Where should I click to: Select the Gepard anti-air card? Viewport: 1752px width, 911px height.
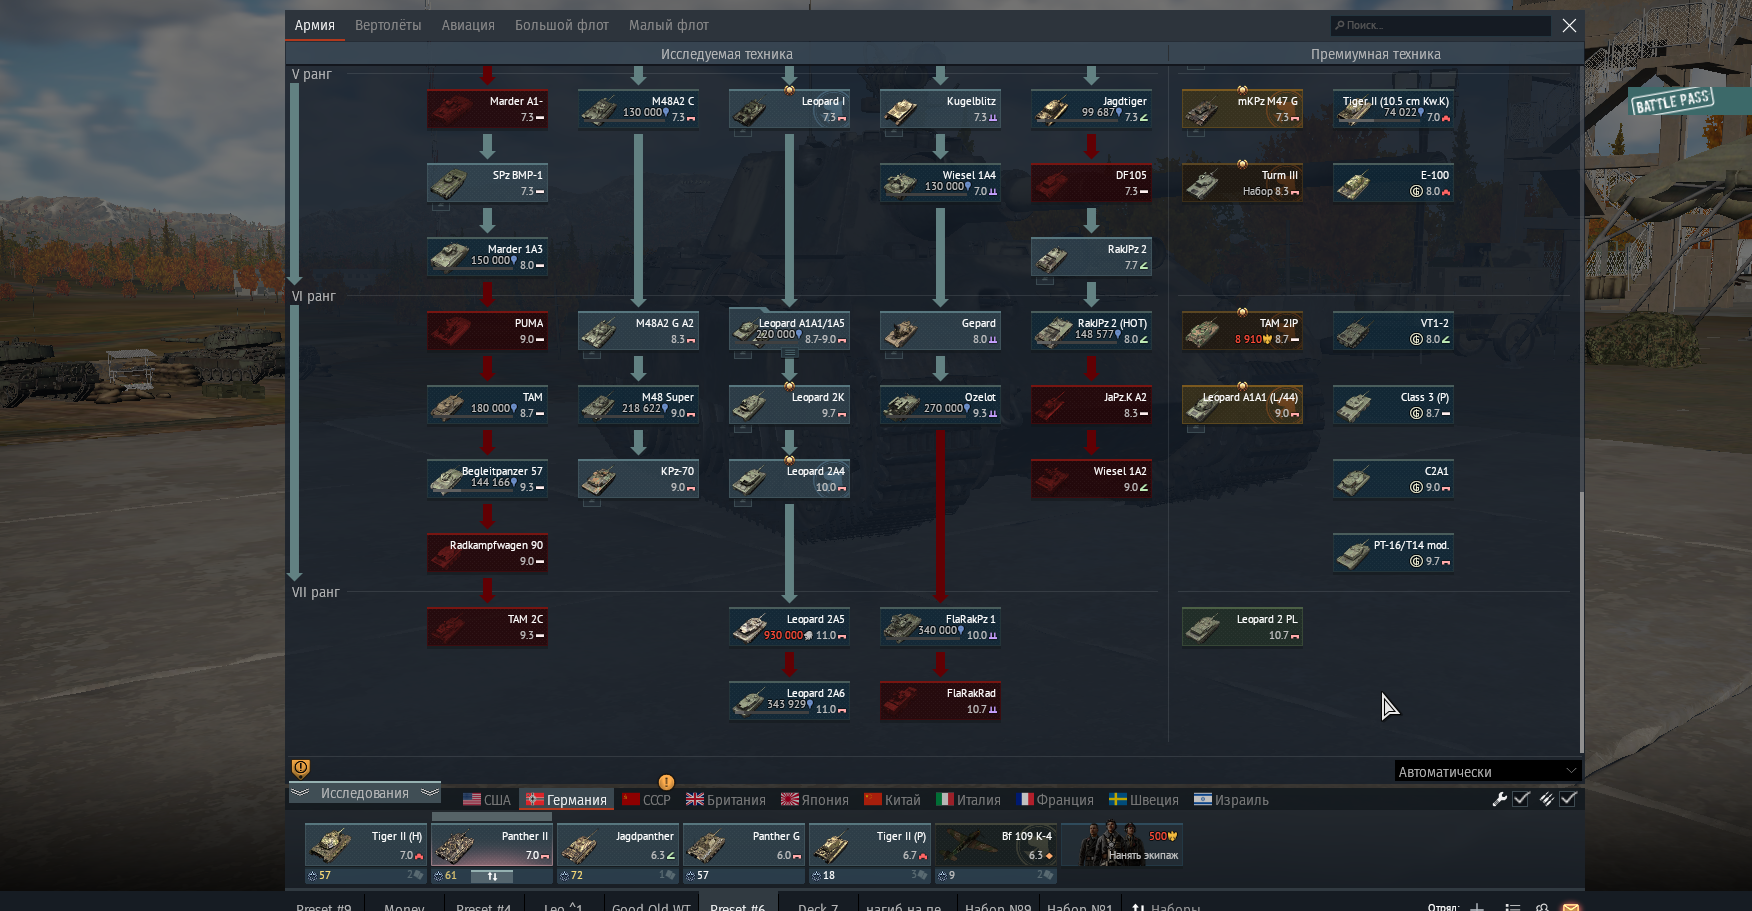click(x=940, y=331)
